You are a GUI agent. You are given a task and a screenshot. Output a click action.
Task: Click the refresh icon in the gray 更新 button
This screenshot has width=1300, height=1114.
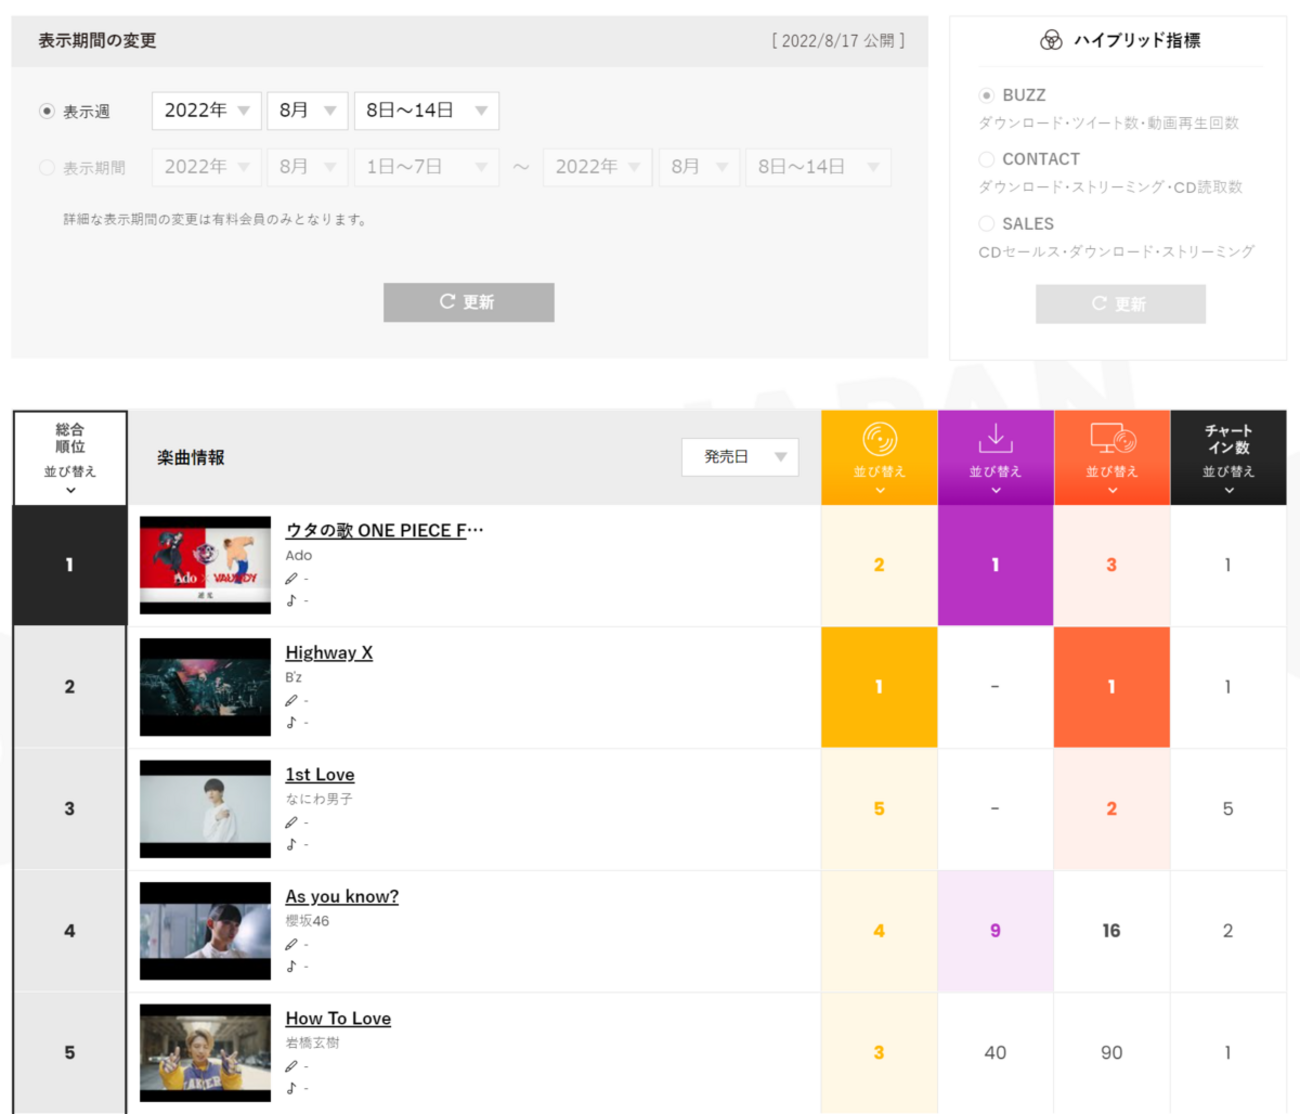[x=447, y=301]
